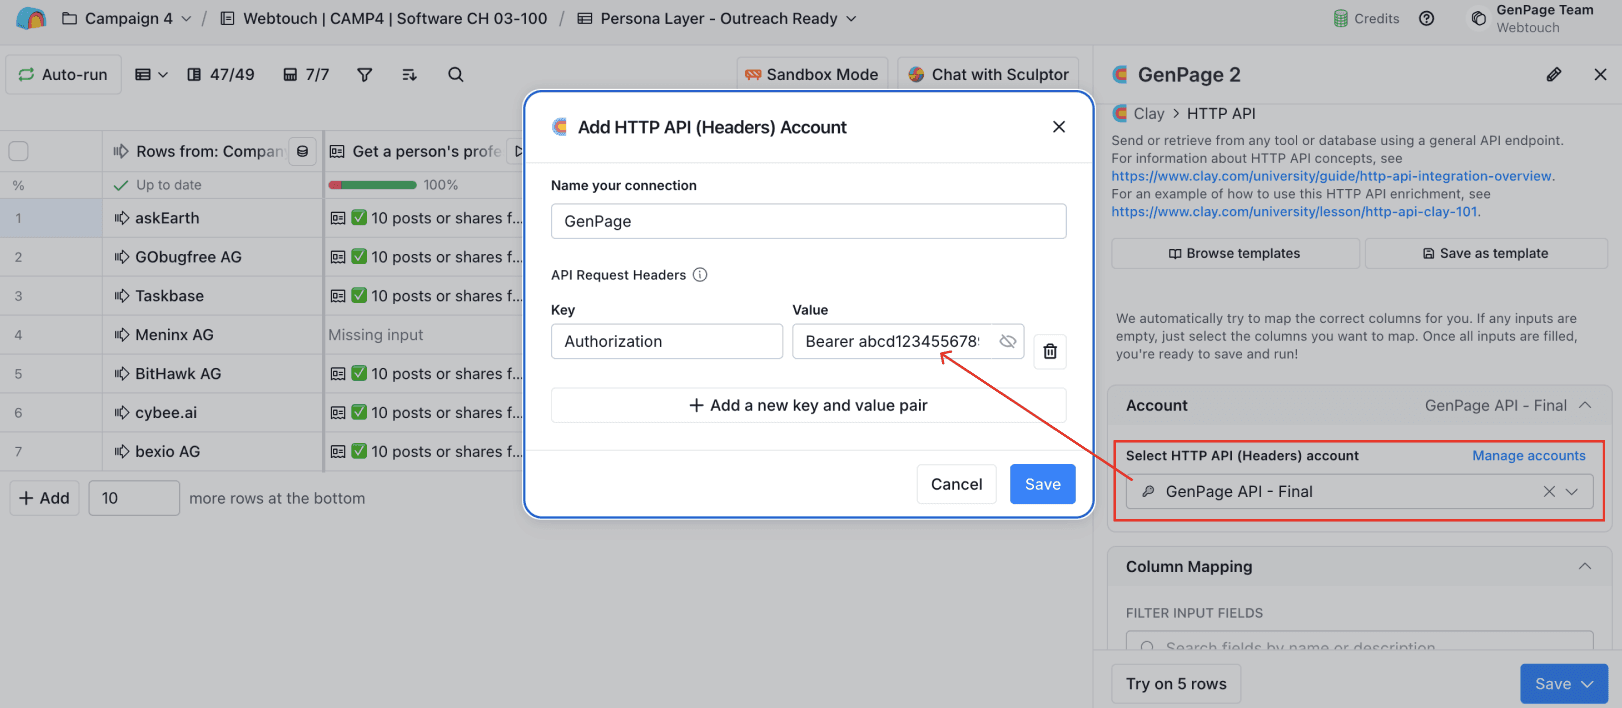Click the HTTP API breadcrumb
This screenshot has width=1622, height=708.
1221,113
